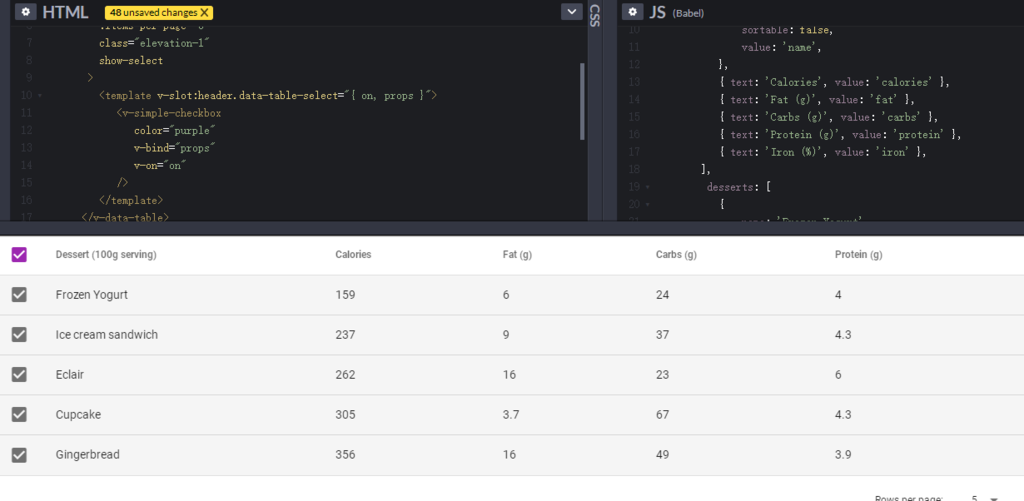Click the 356 calories cell

(x=345, y=455)
